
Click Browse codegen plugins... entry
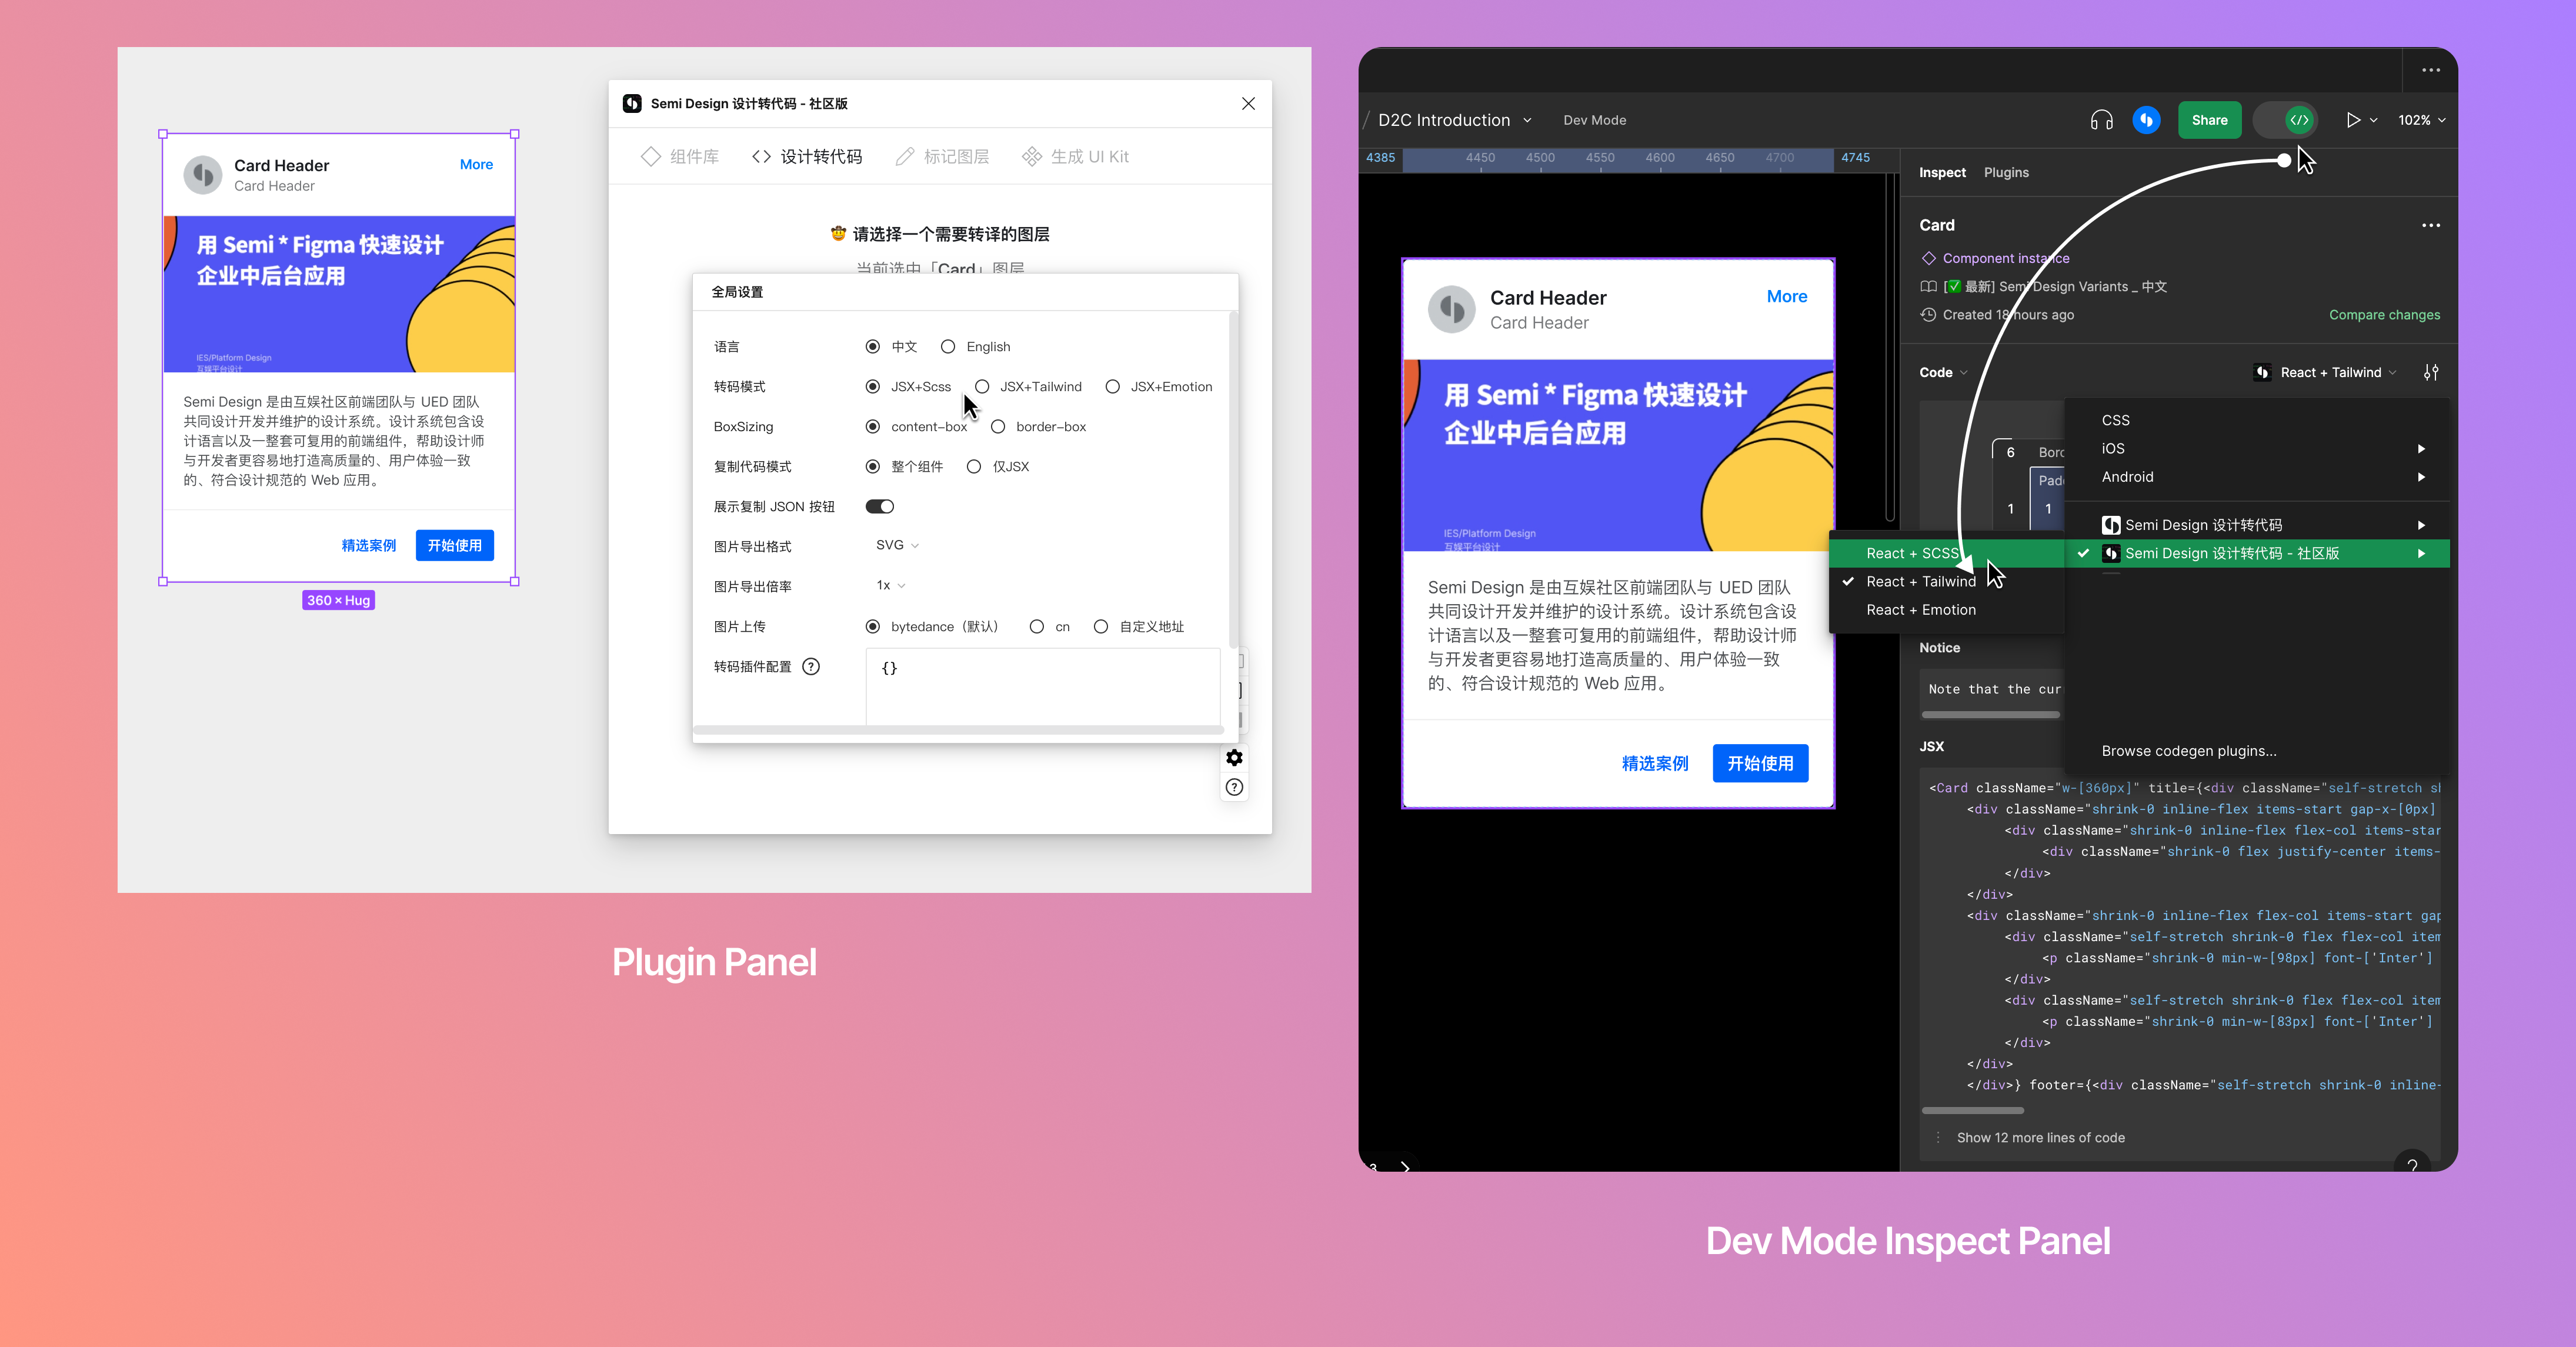point(2188,750)
